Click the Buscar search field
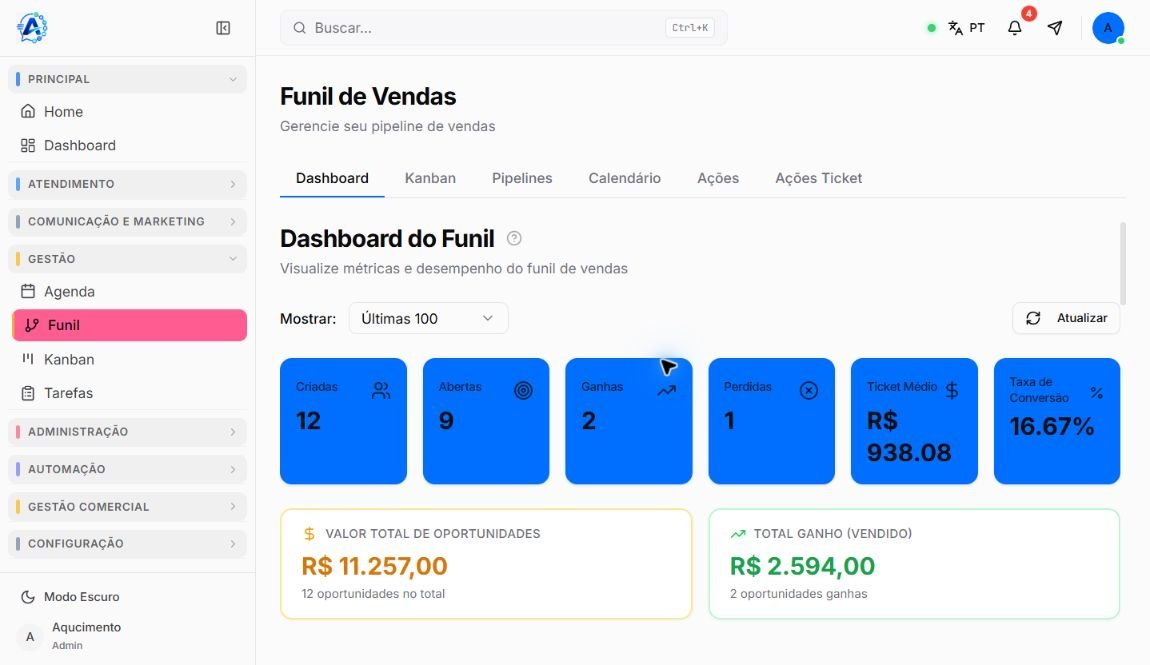The height and width of the screenshot is (665, 1150). [504, 28]
